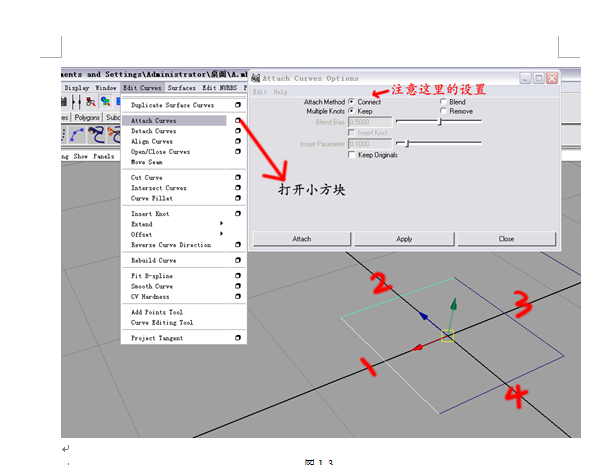
Task: Select Blend attach method radio button
Action: [x=443, y=102]
